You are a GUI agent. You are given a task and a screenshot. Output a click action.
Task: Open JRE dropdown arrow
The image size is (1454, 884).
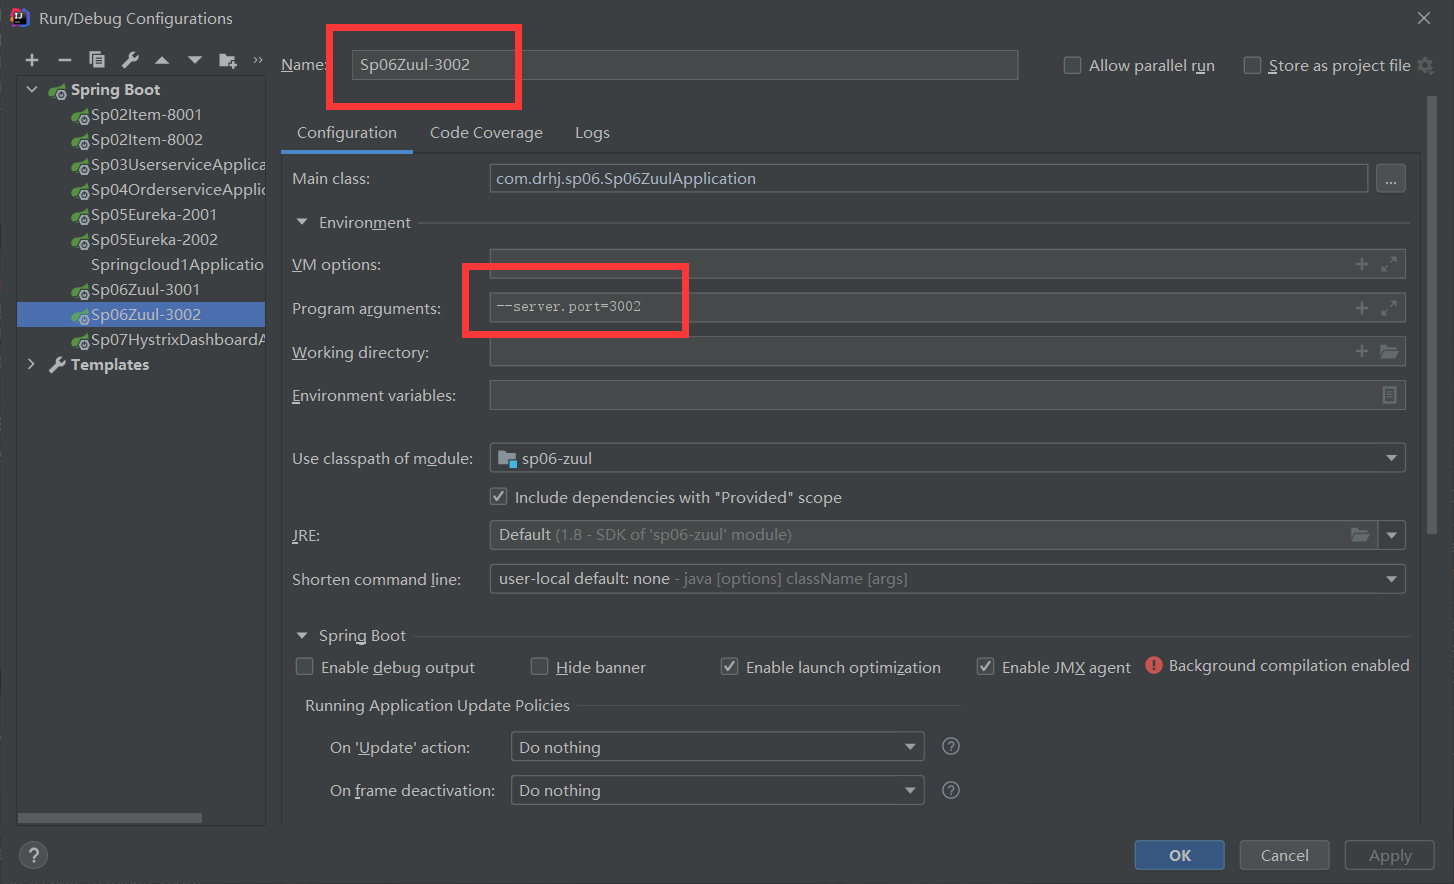click(1391, 535)
